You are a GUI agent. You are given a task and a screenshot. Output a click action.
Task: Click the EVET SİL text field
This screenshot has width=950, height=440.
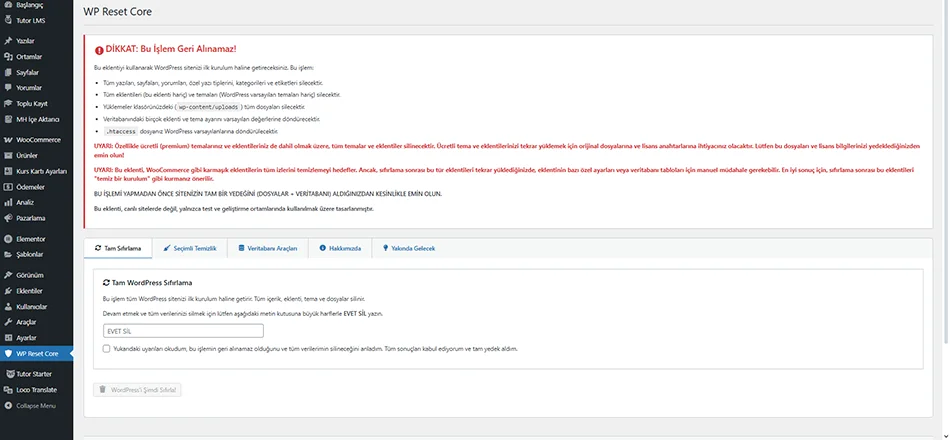pos(183,331)
